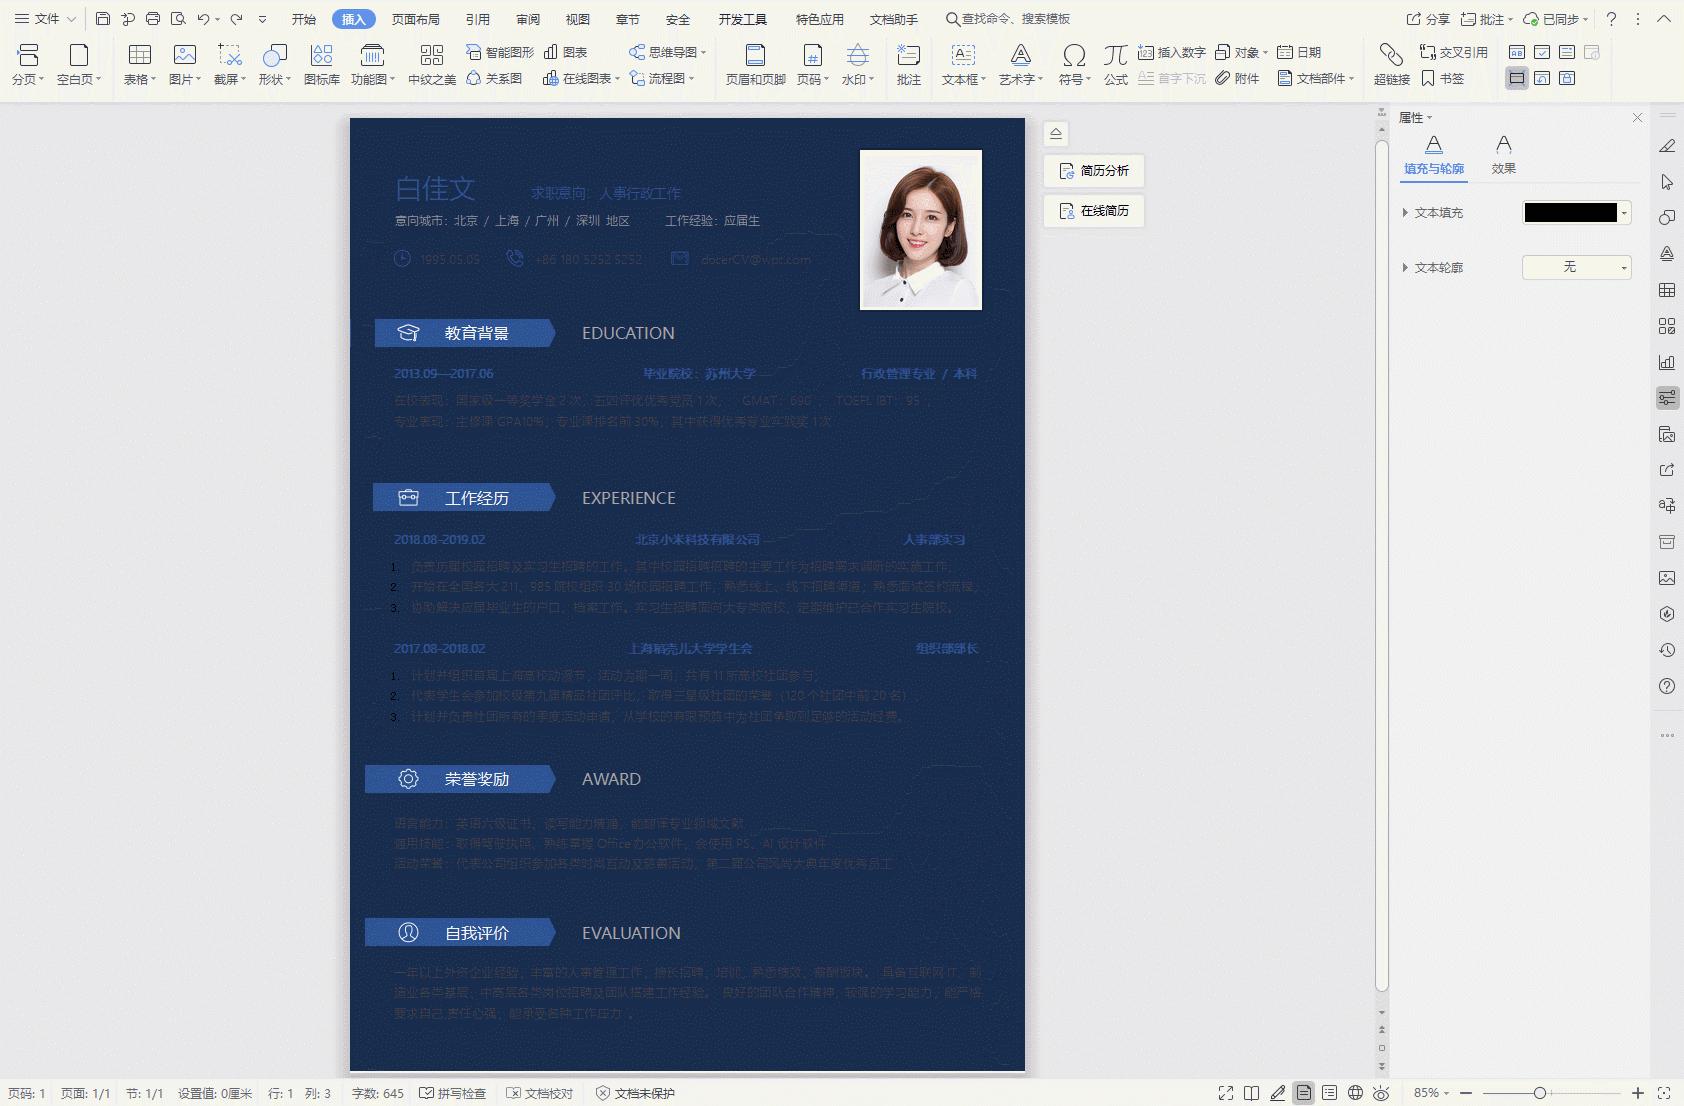
Task: Expand the 文本填充 section
Action: pos(1405,213)
